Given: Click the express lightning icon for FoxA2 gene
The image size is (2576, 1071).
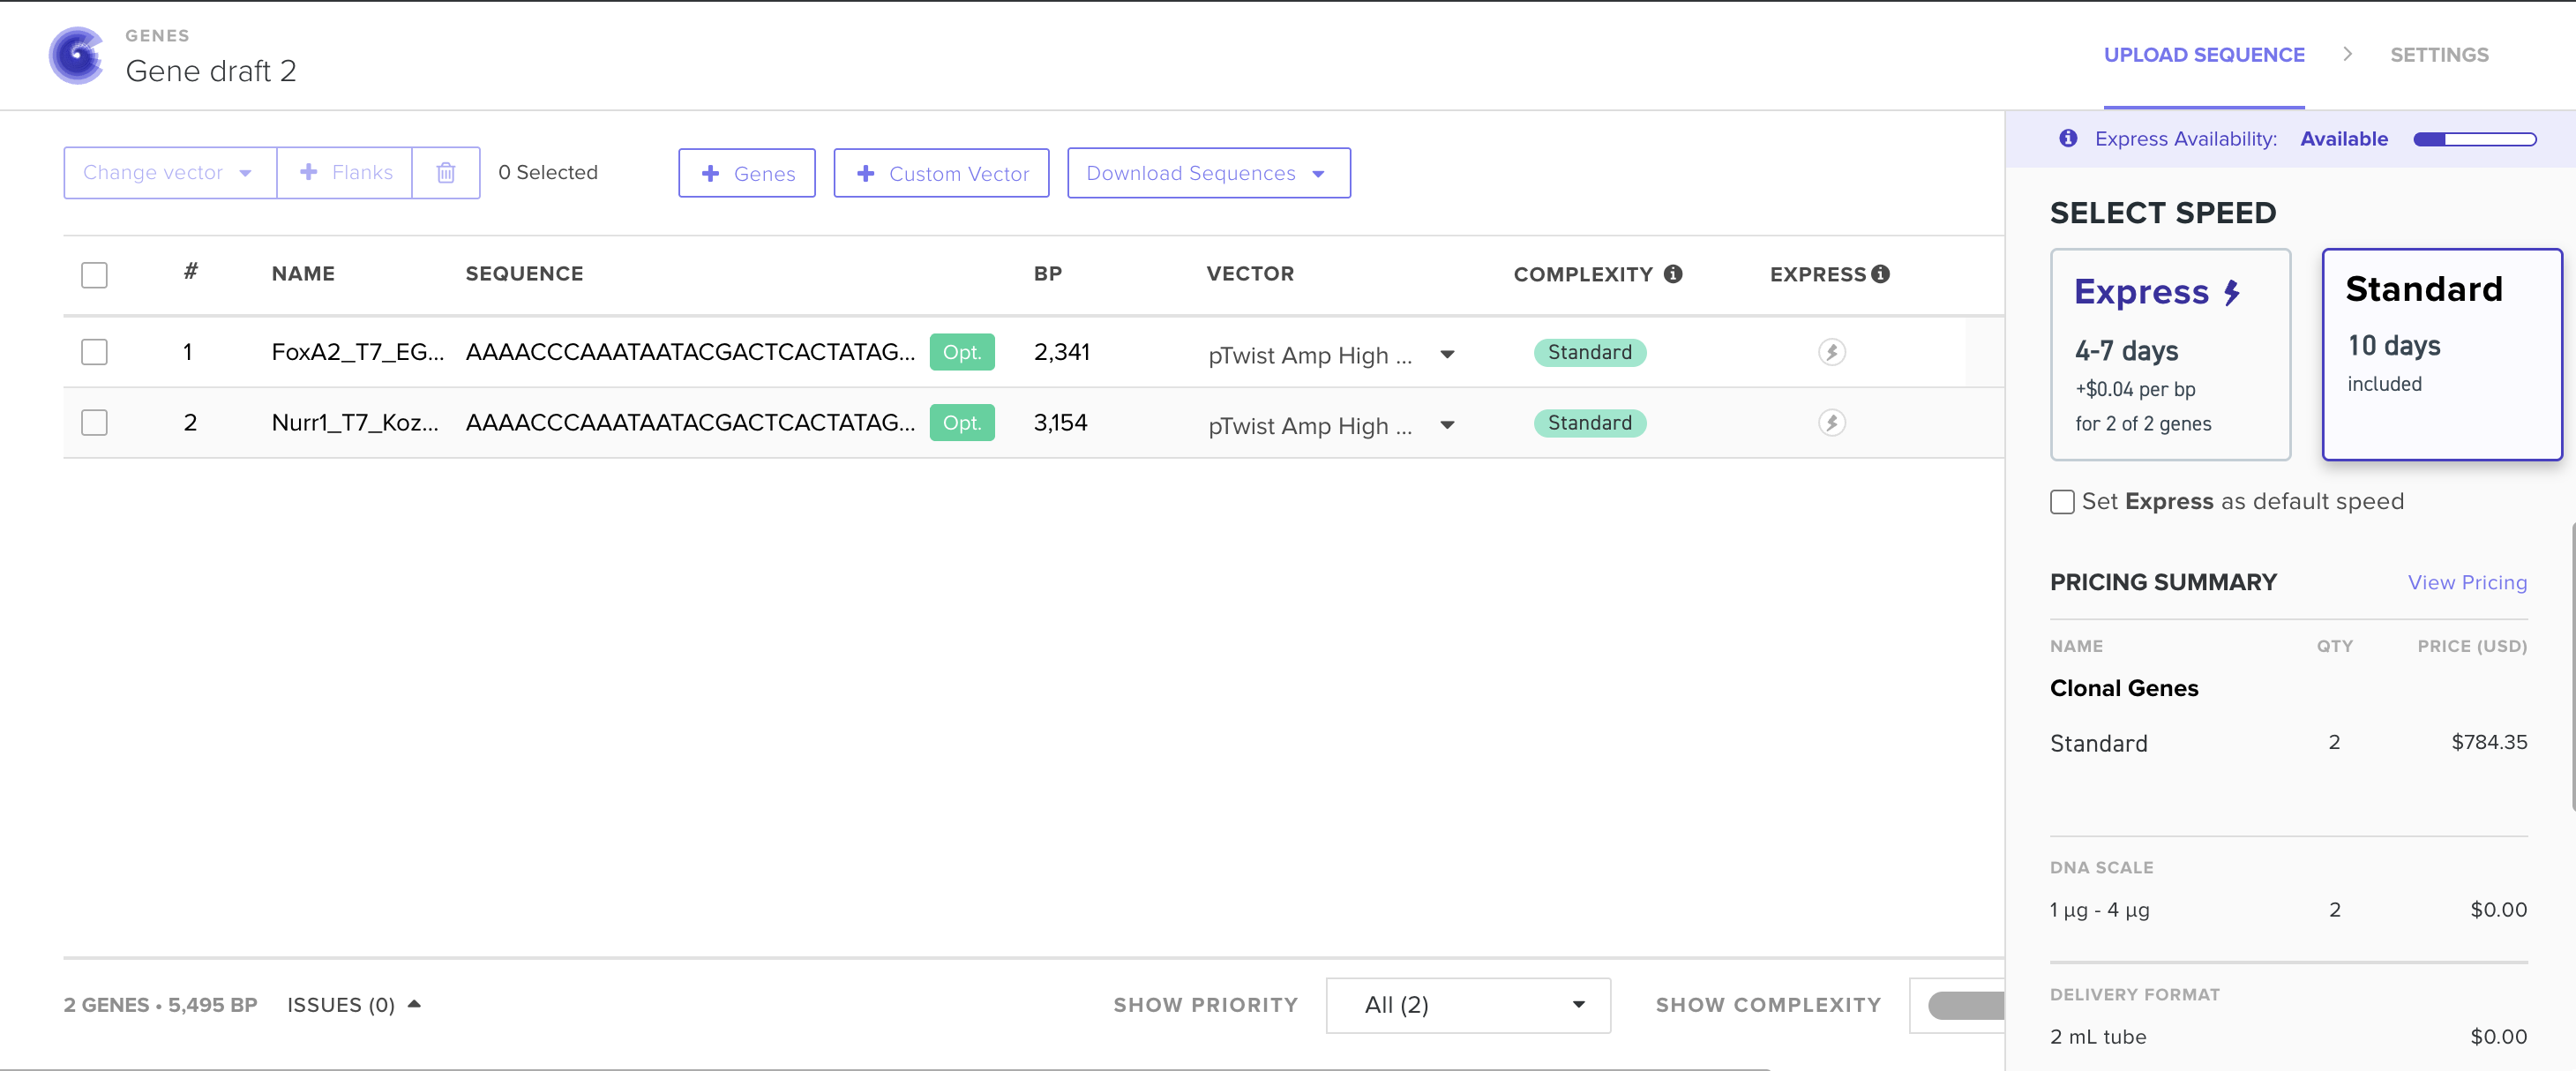Looking at the screenshot, I should tap(1831, 352).
